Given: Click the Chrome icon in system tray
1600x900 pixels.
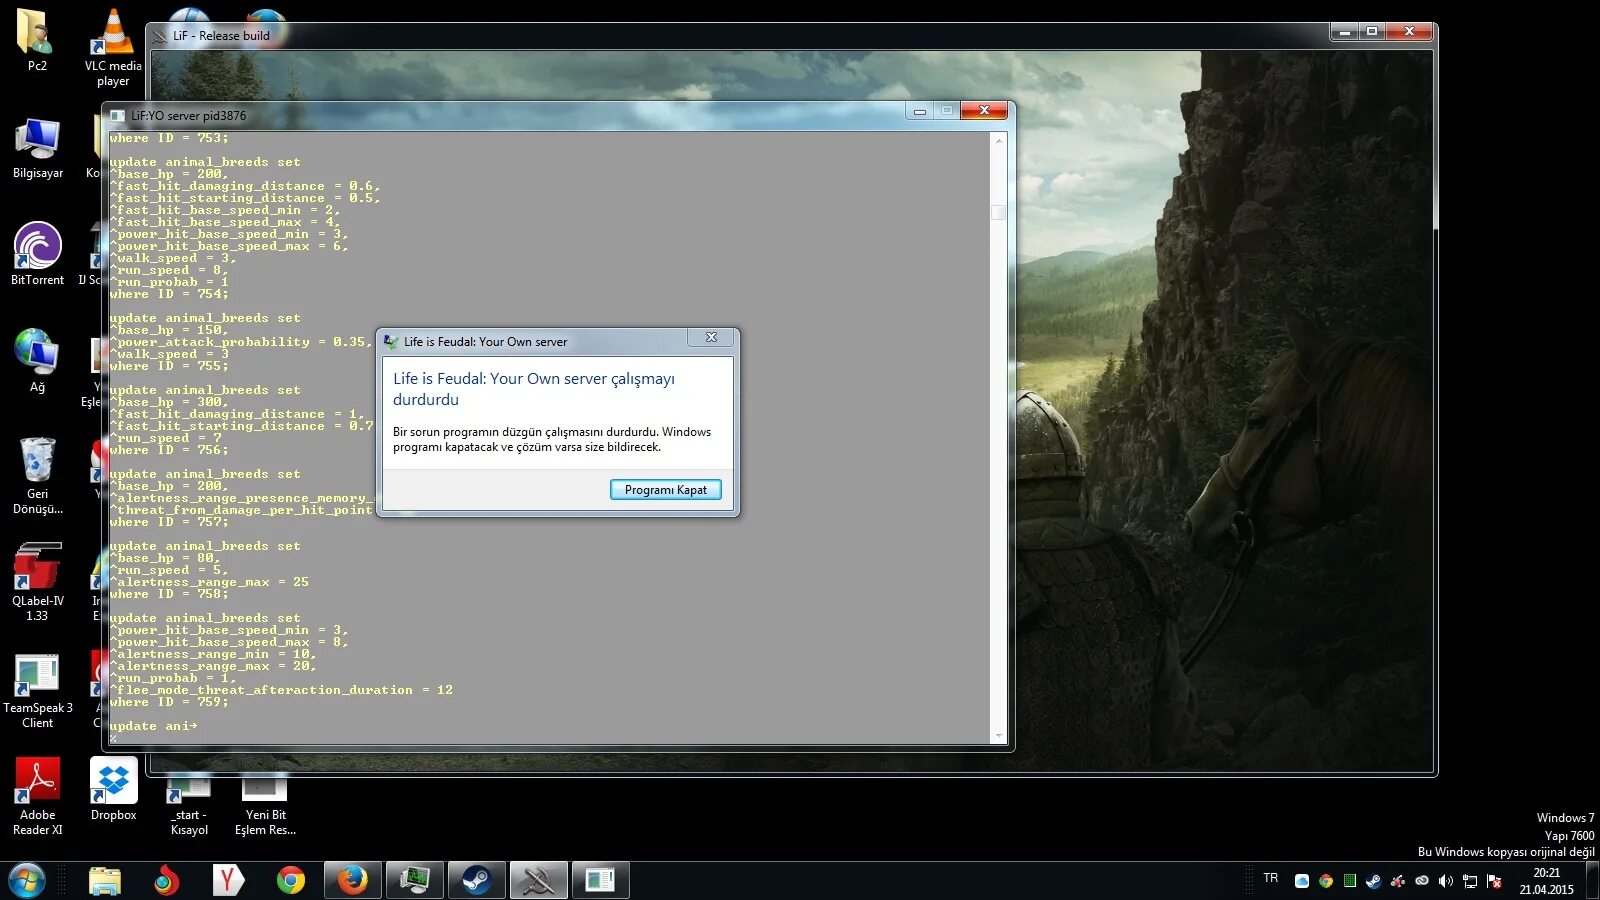Looking at the screenshot, I should 1326,881.
